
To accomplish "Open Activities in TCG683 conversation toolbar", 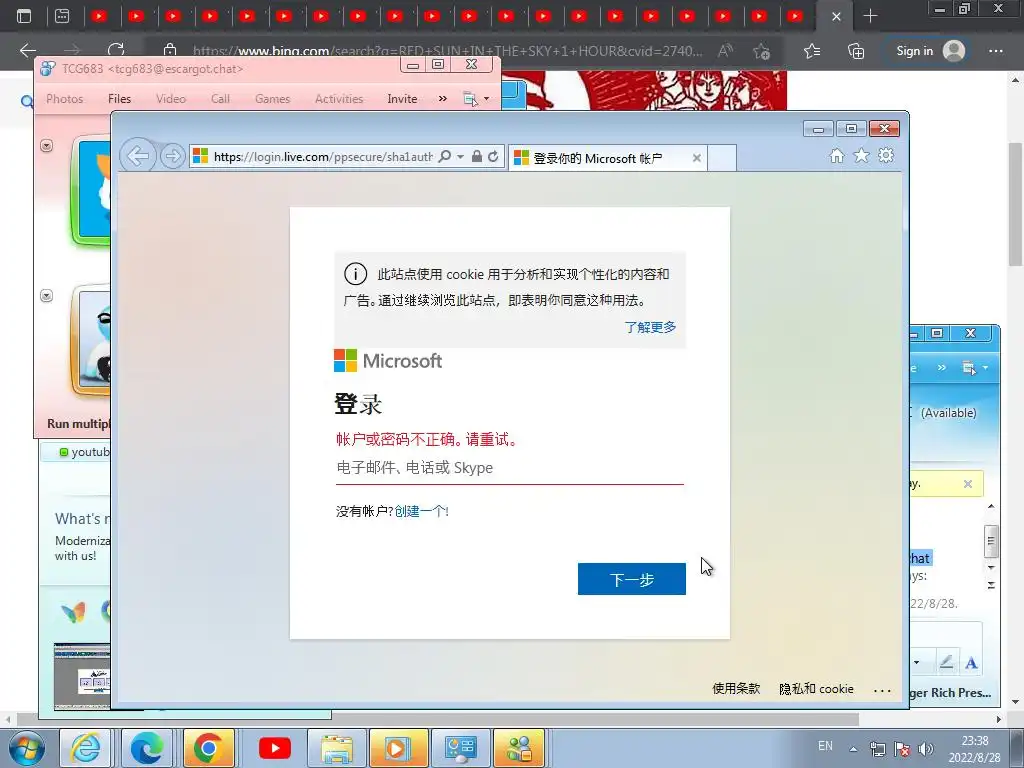I will (x=339, y=99).
